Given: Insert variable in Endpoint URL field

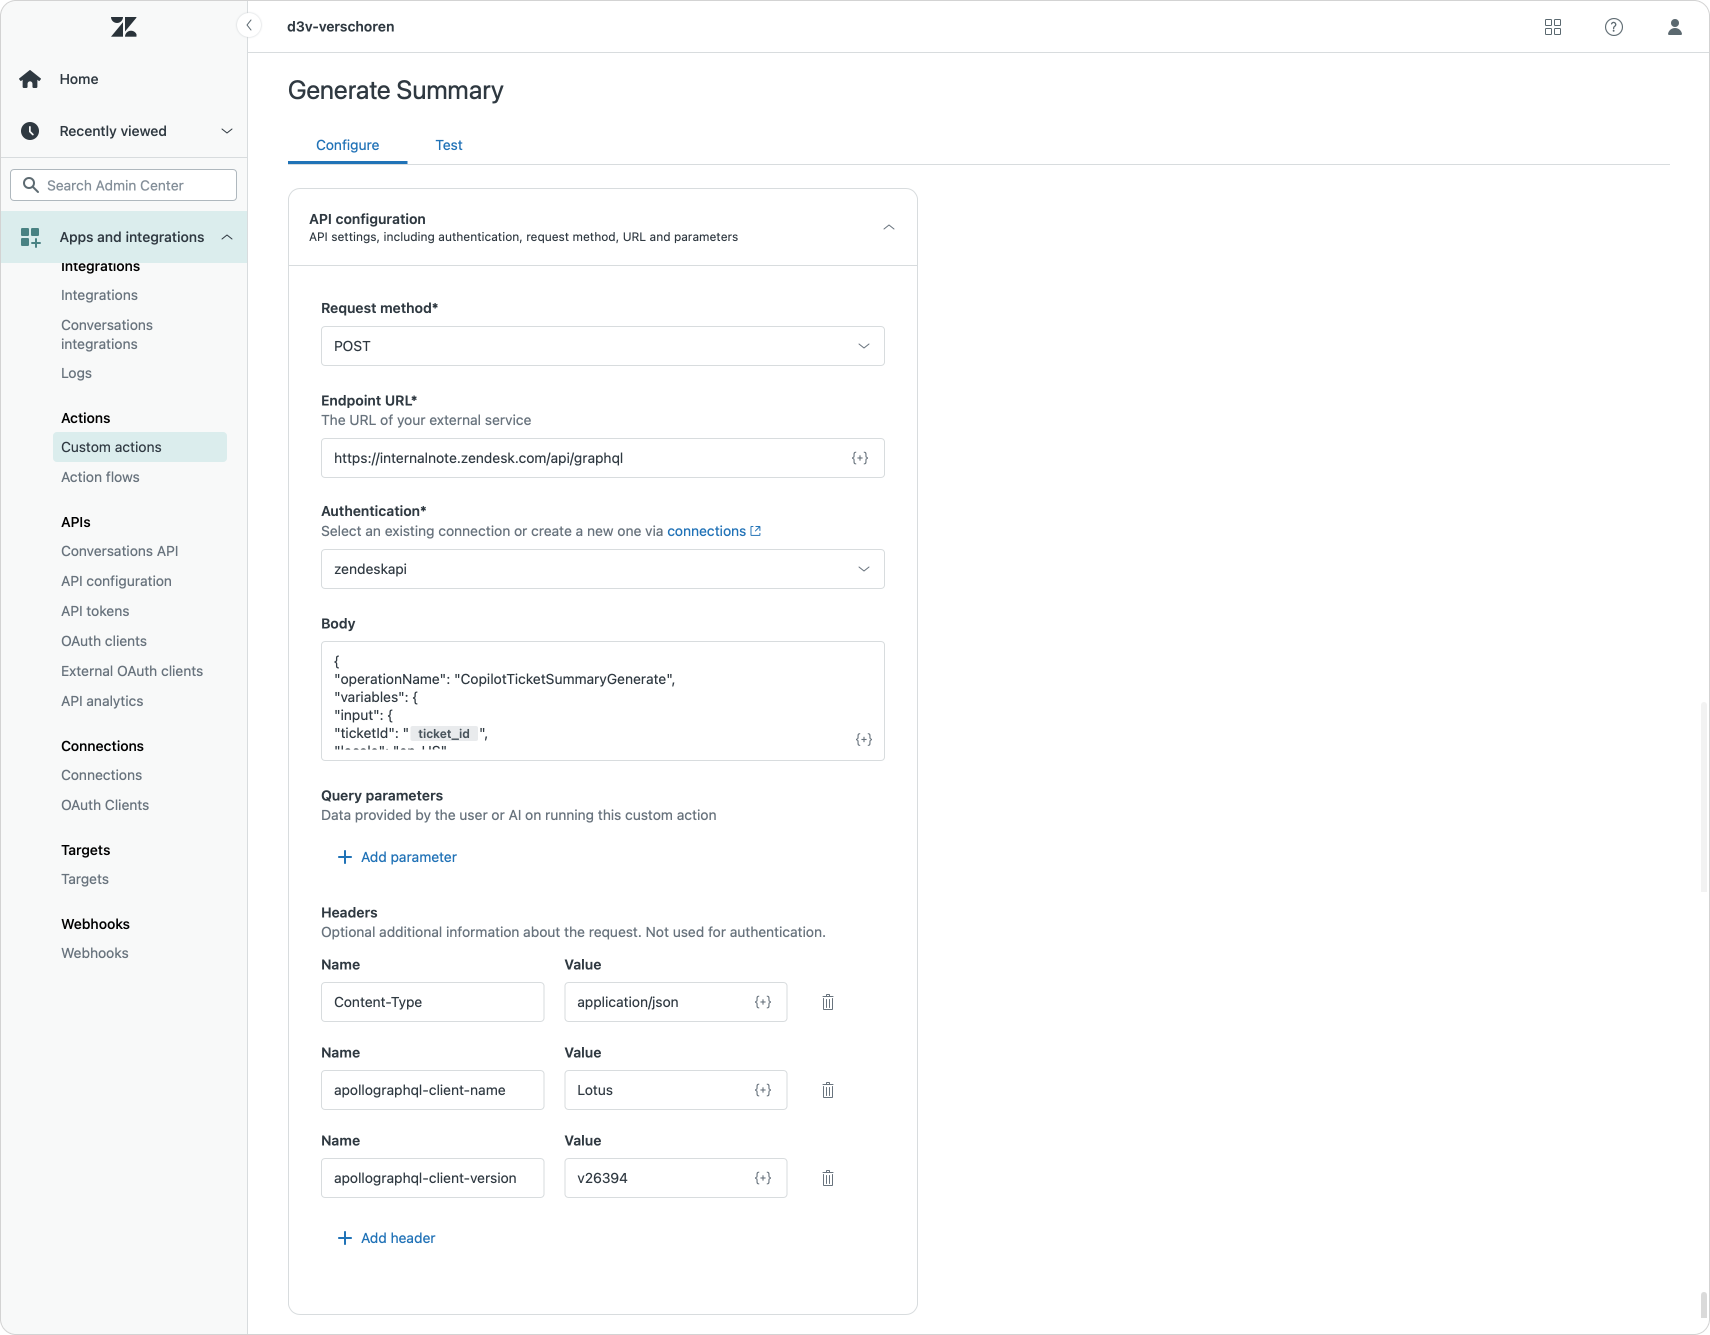Looking at the screenshot, I should click(x=859, y=458).
